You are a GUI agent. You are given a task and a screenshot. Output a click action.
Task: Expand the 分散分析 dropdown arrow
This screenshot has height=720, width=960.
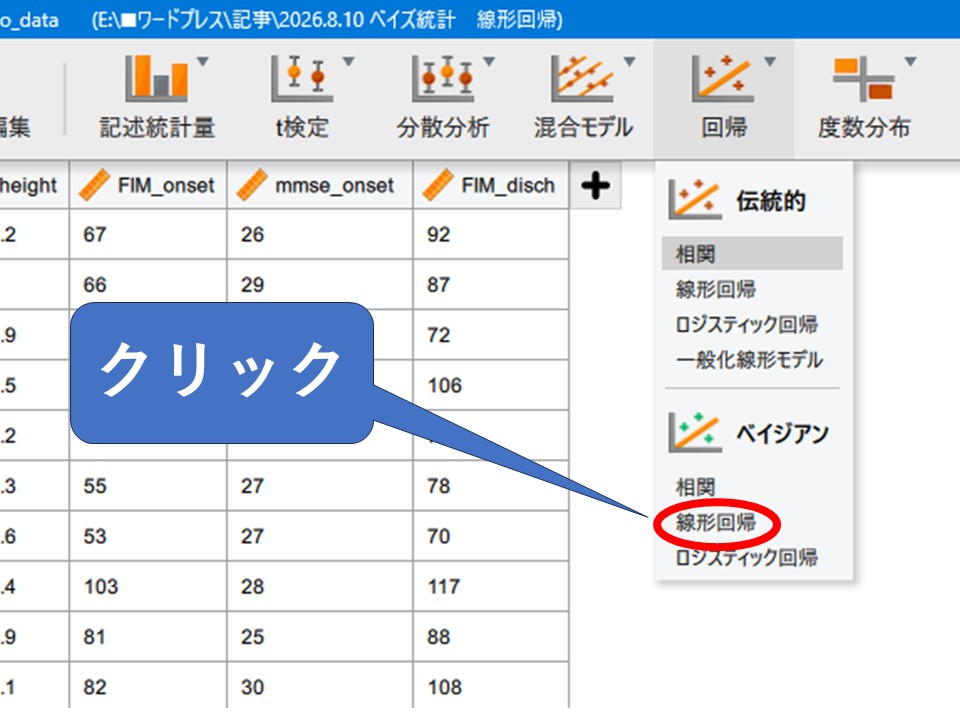coord(489,61)
